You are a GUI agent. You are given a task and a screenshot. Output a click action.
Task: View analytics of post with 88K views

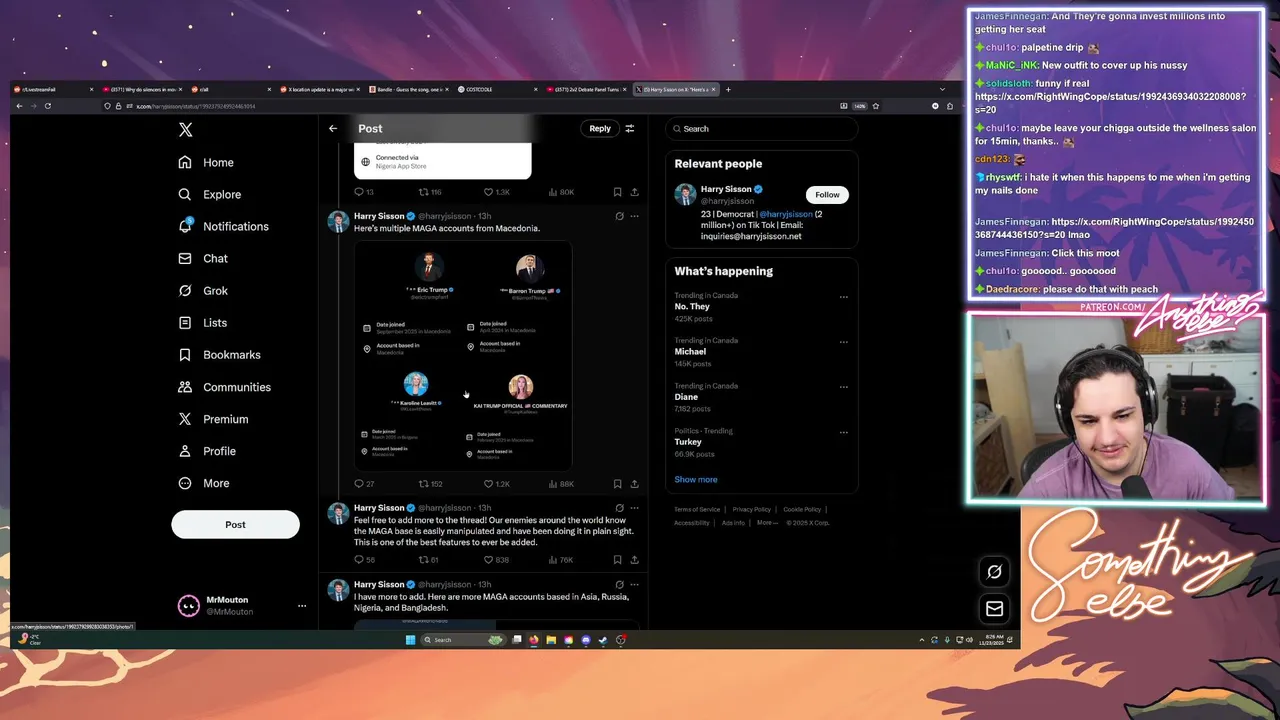click(561, 484)
